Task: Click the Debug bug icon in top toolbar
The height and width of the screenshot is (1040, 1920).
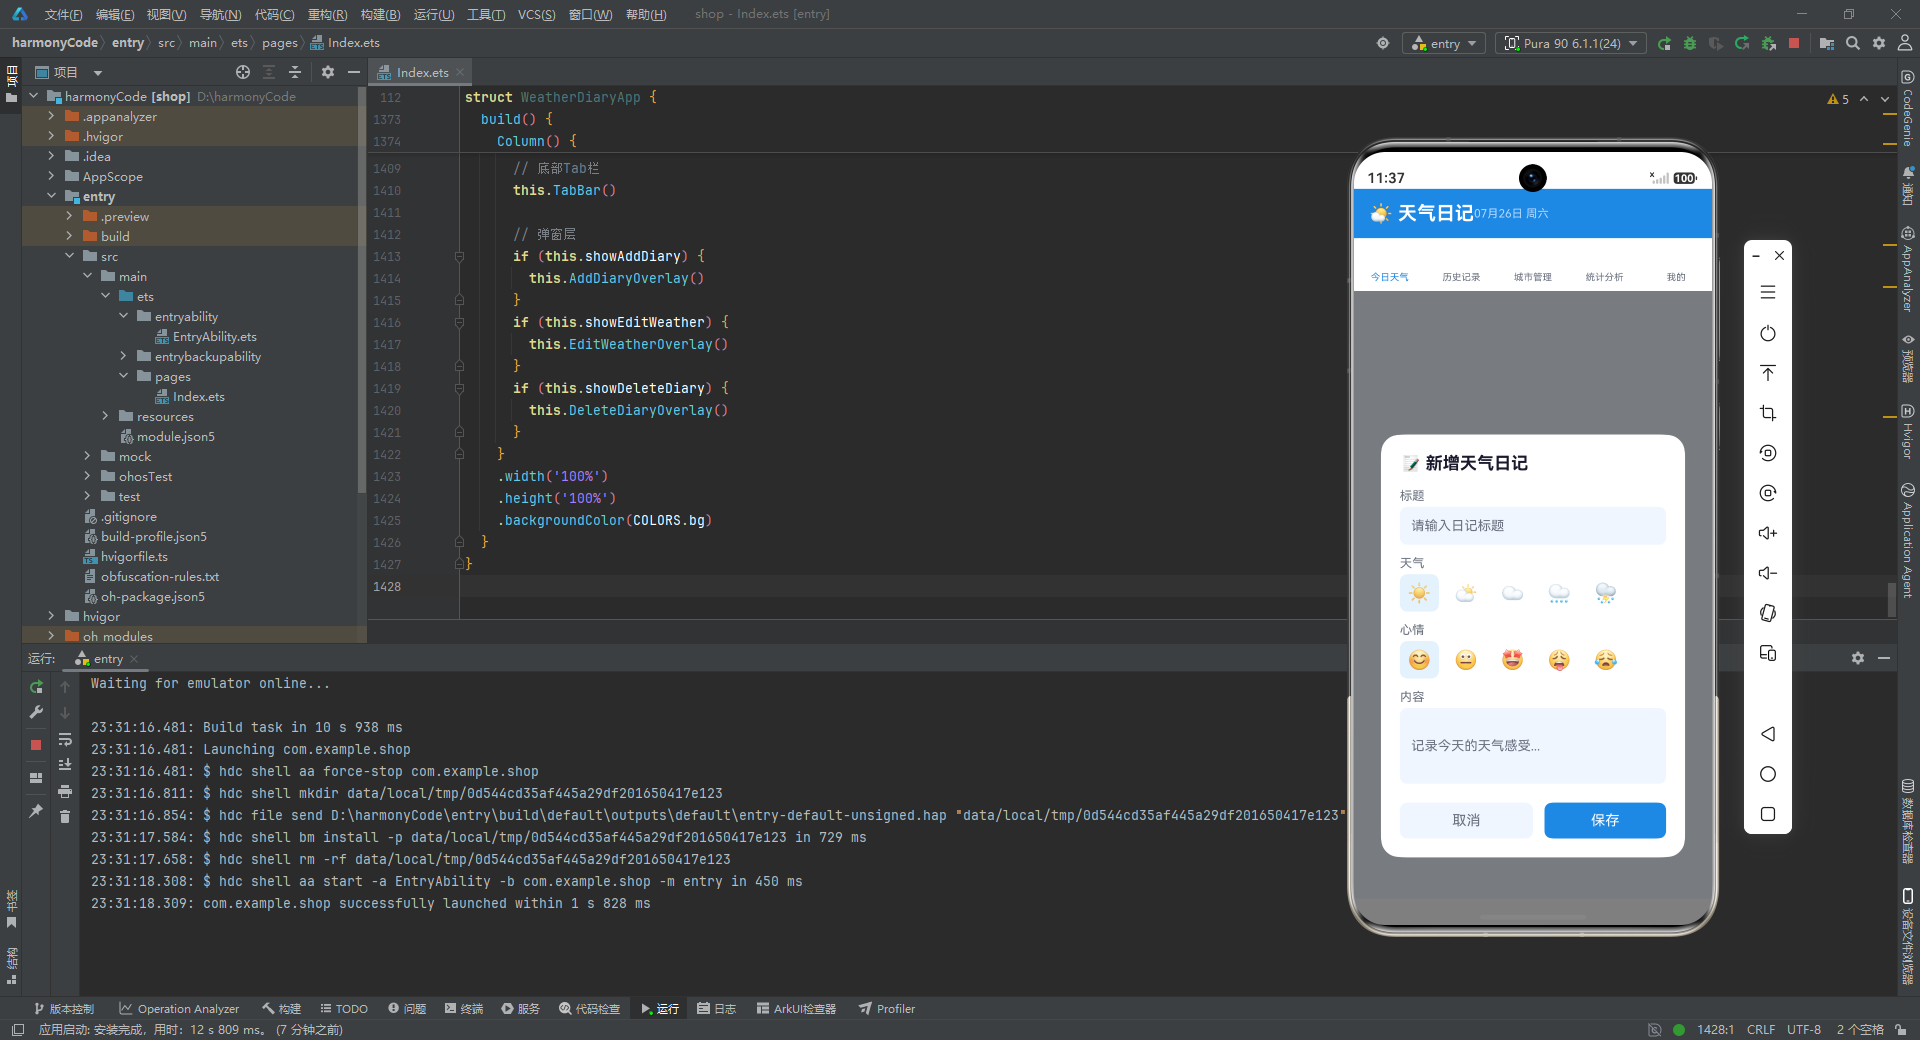Action: point(1690,43)
